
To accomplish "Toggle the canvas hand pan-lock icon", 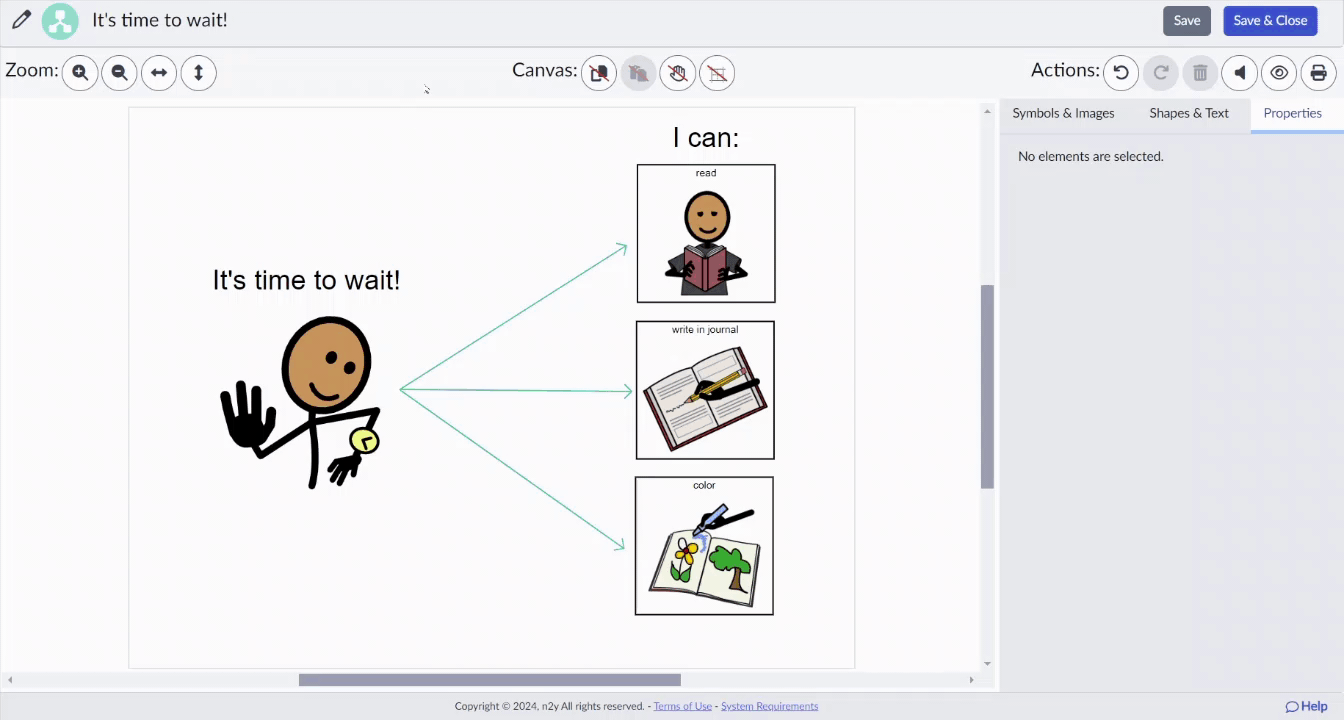I will [x=677, y=72].
